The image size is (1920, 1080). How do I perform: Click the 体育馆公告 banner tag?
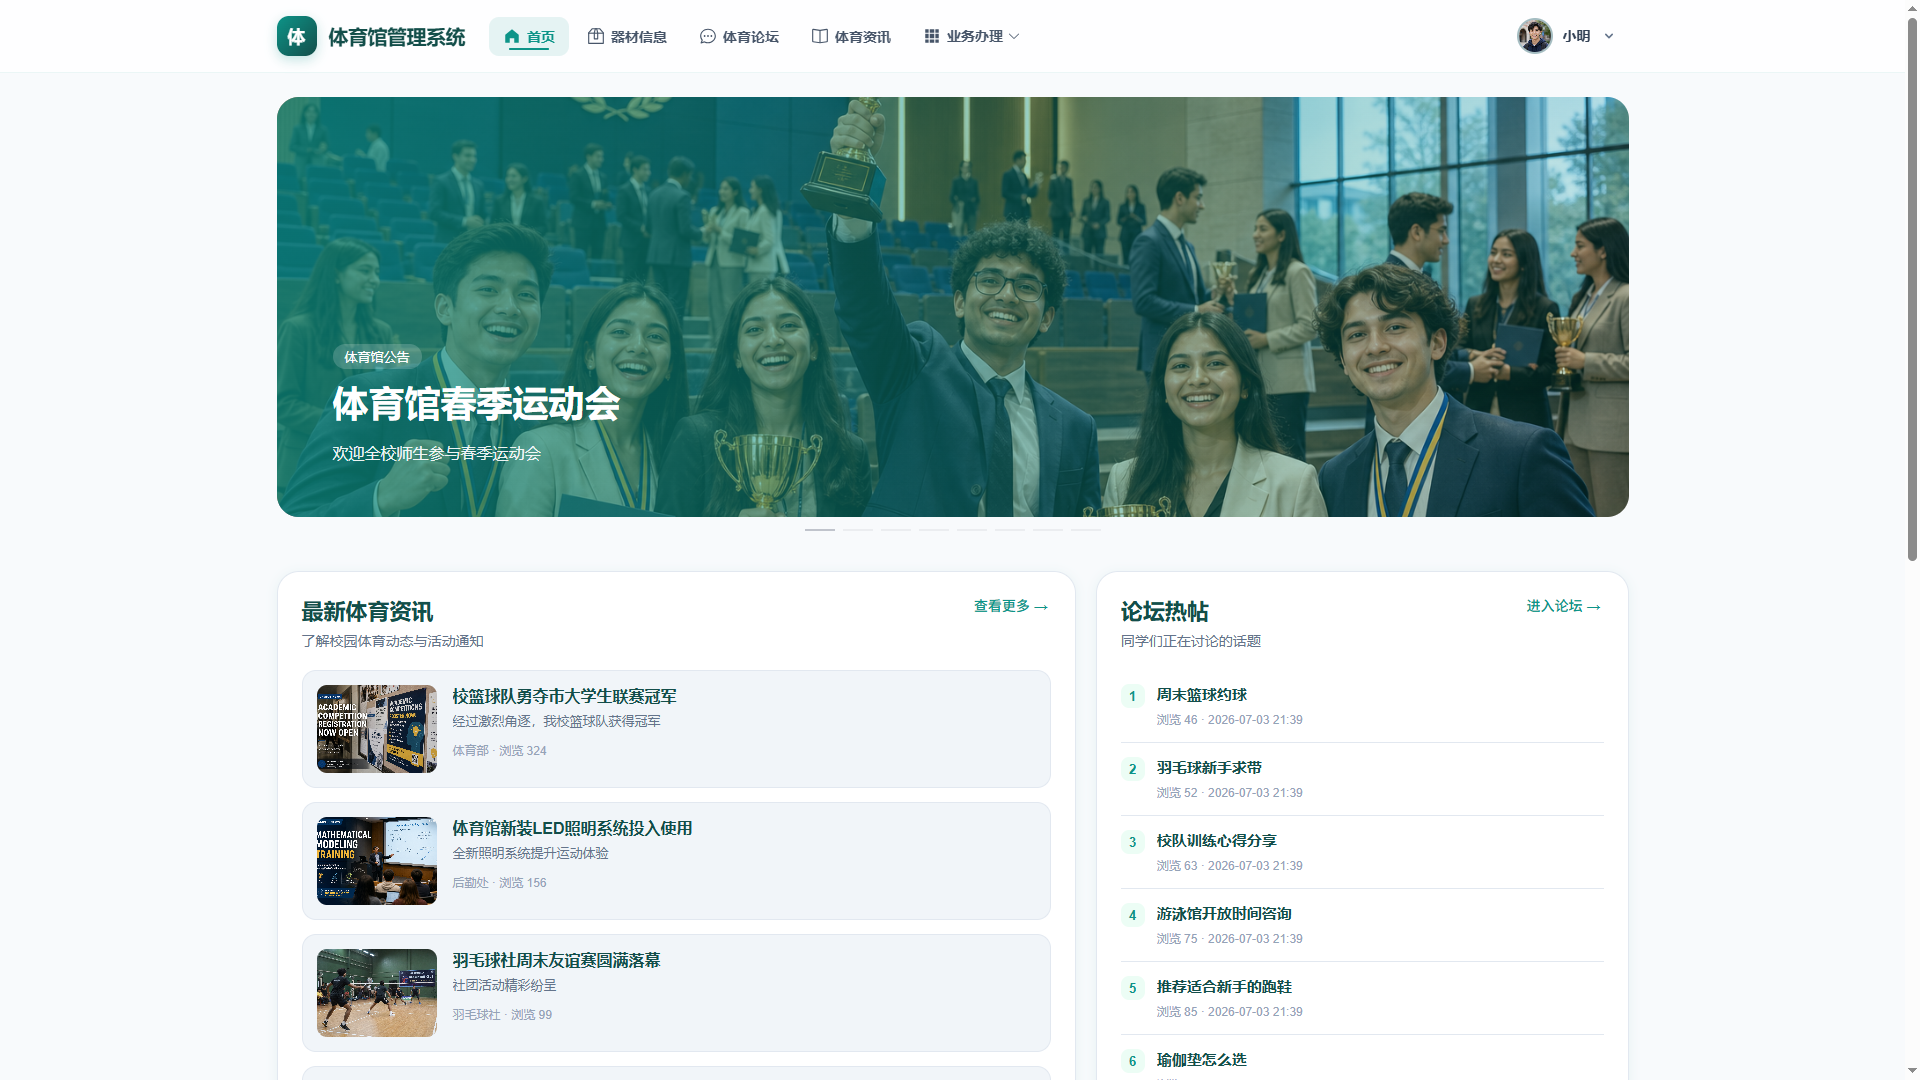pyautogui.click(x=377, y=357)
